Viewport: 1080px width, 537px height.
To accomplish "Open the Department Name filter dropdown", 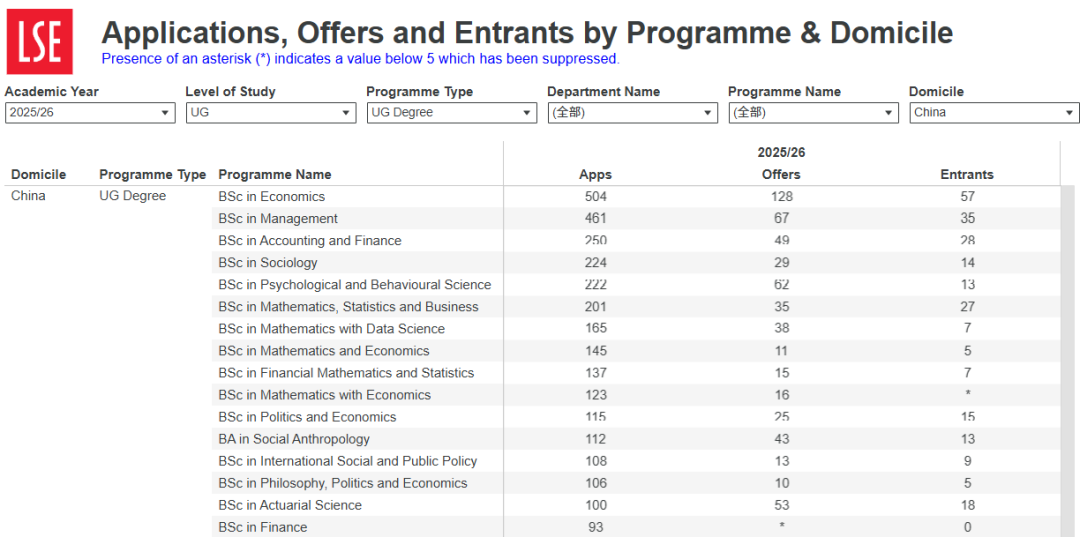I will pos(632,113).
